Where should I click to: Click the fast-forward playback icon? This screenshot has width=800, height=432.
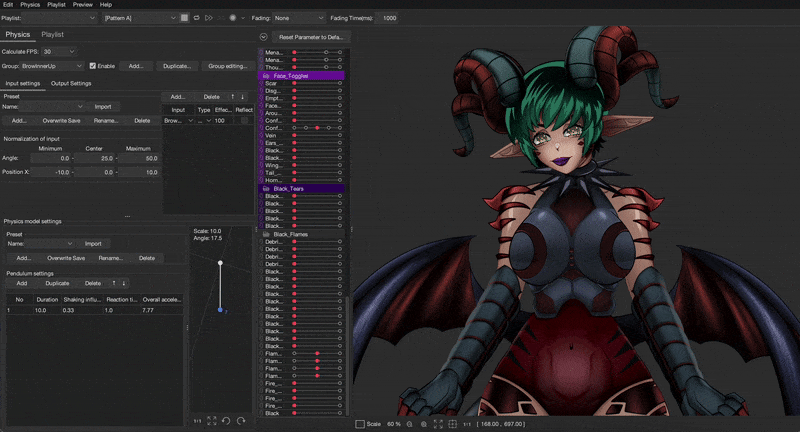(209, 18)
